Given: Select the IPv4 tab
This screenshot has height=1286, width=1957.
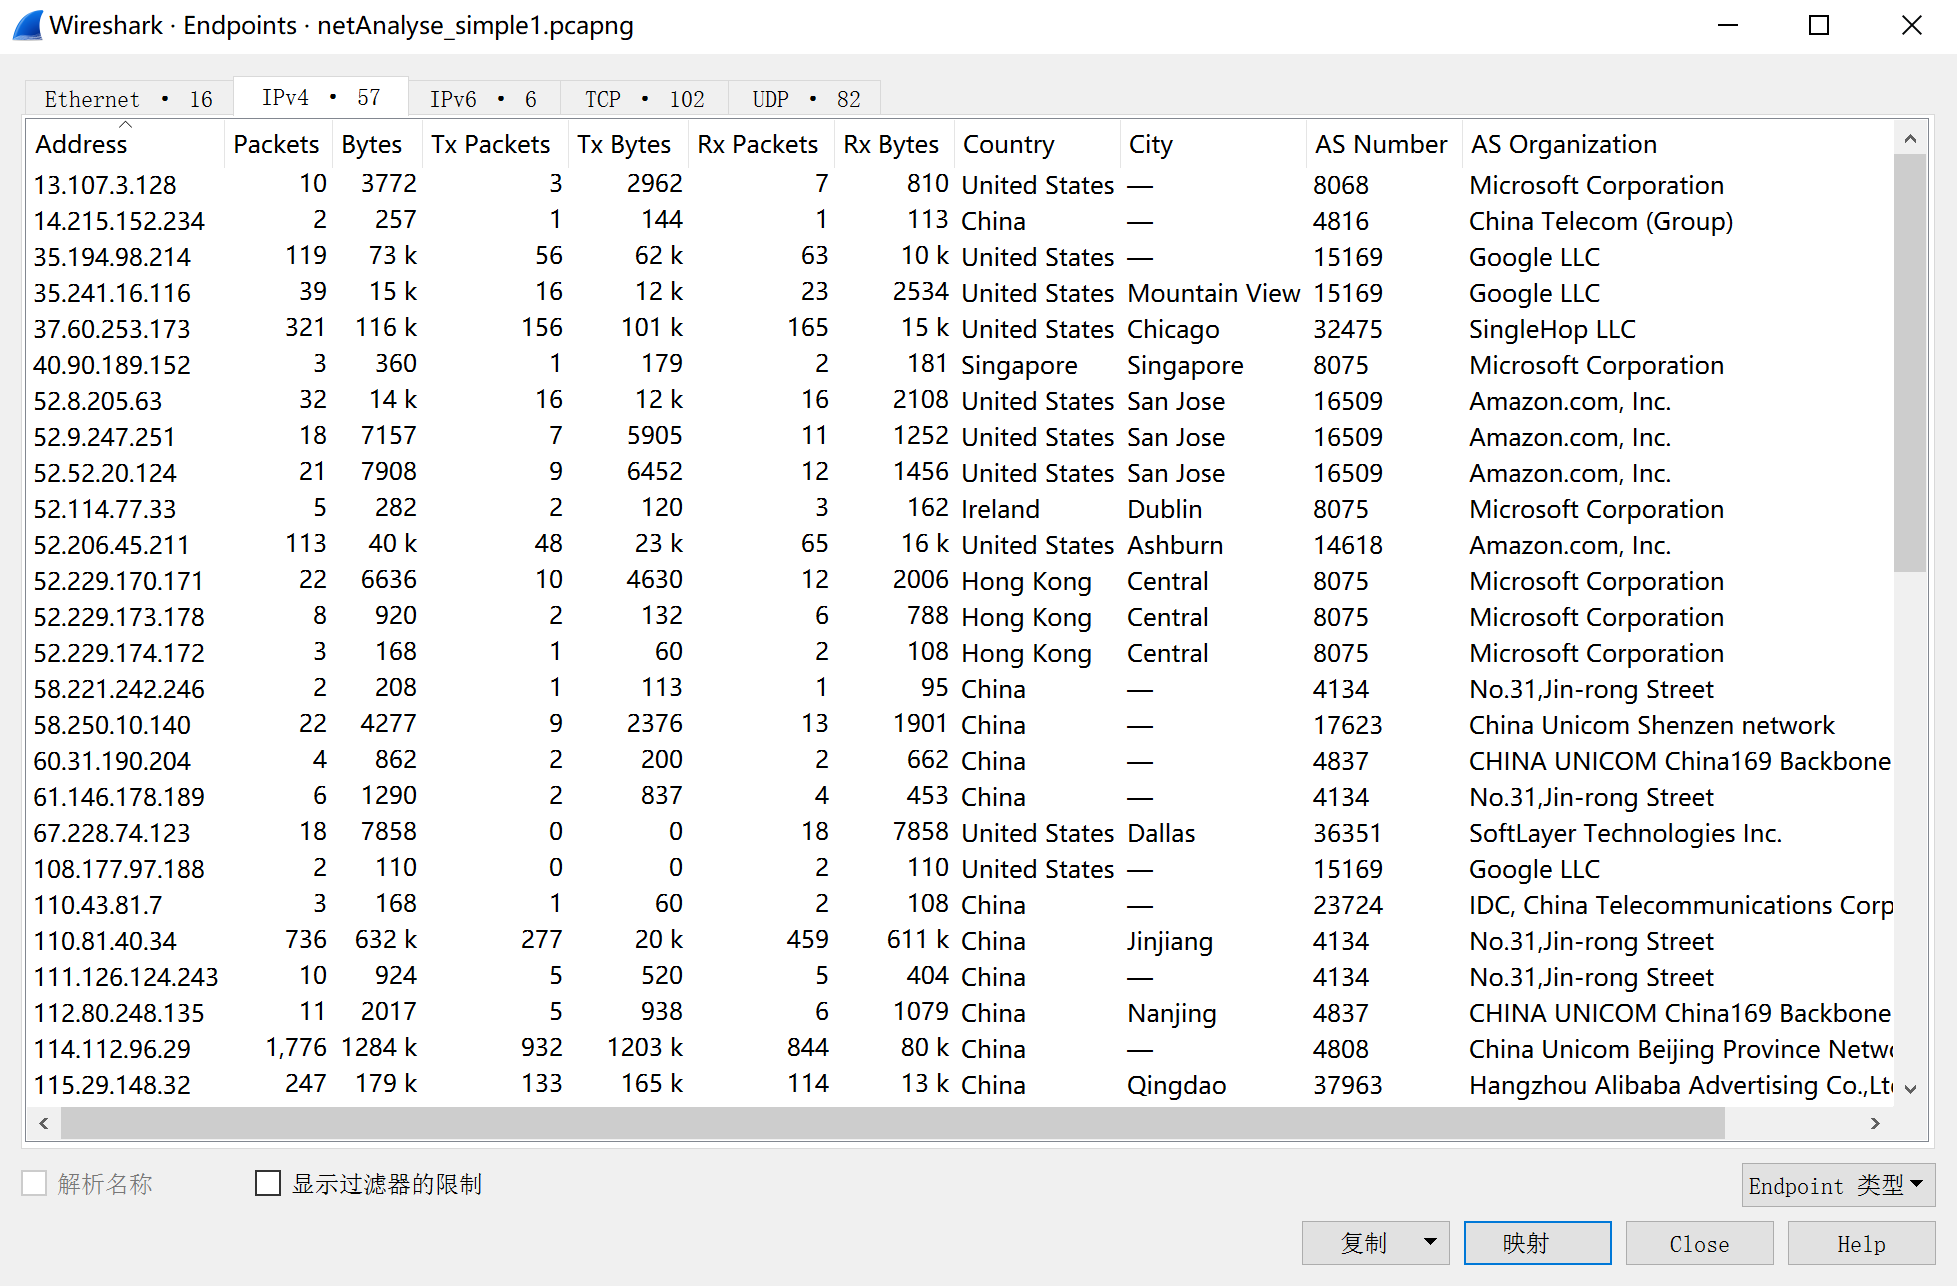Looking at the screenshot, I should point(321,98).
